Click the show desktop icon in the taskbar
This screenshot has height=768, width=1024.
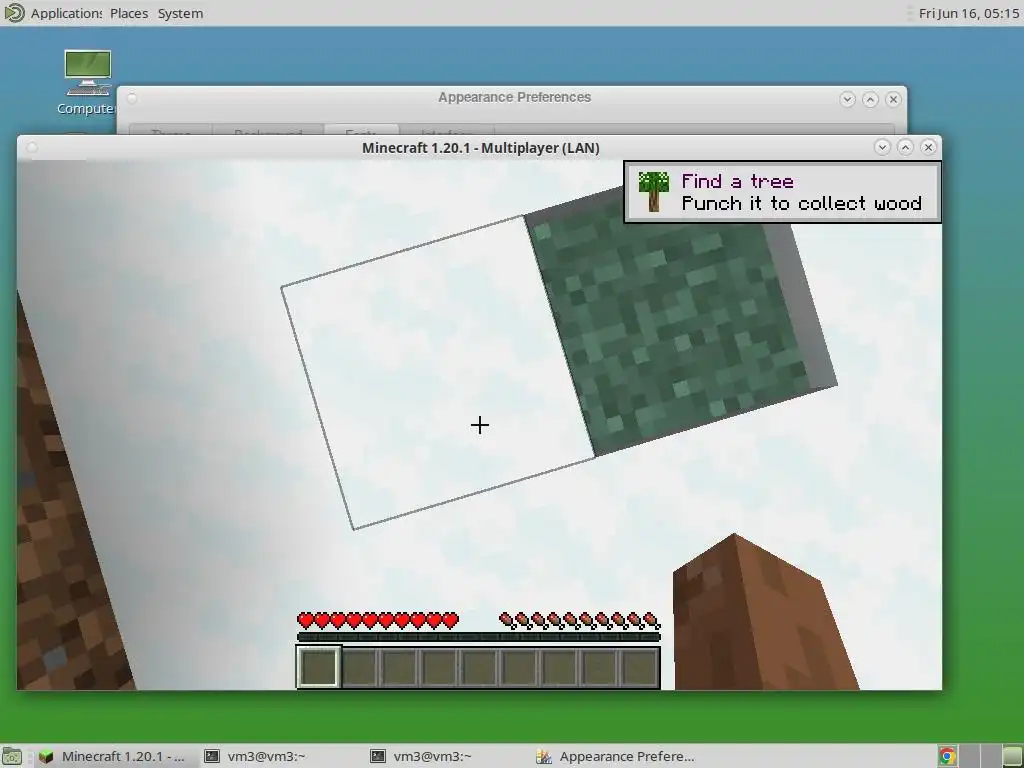coord(12,756)
